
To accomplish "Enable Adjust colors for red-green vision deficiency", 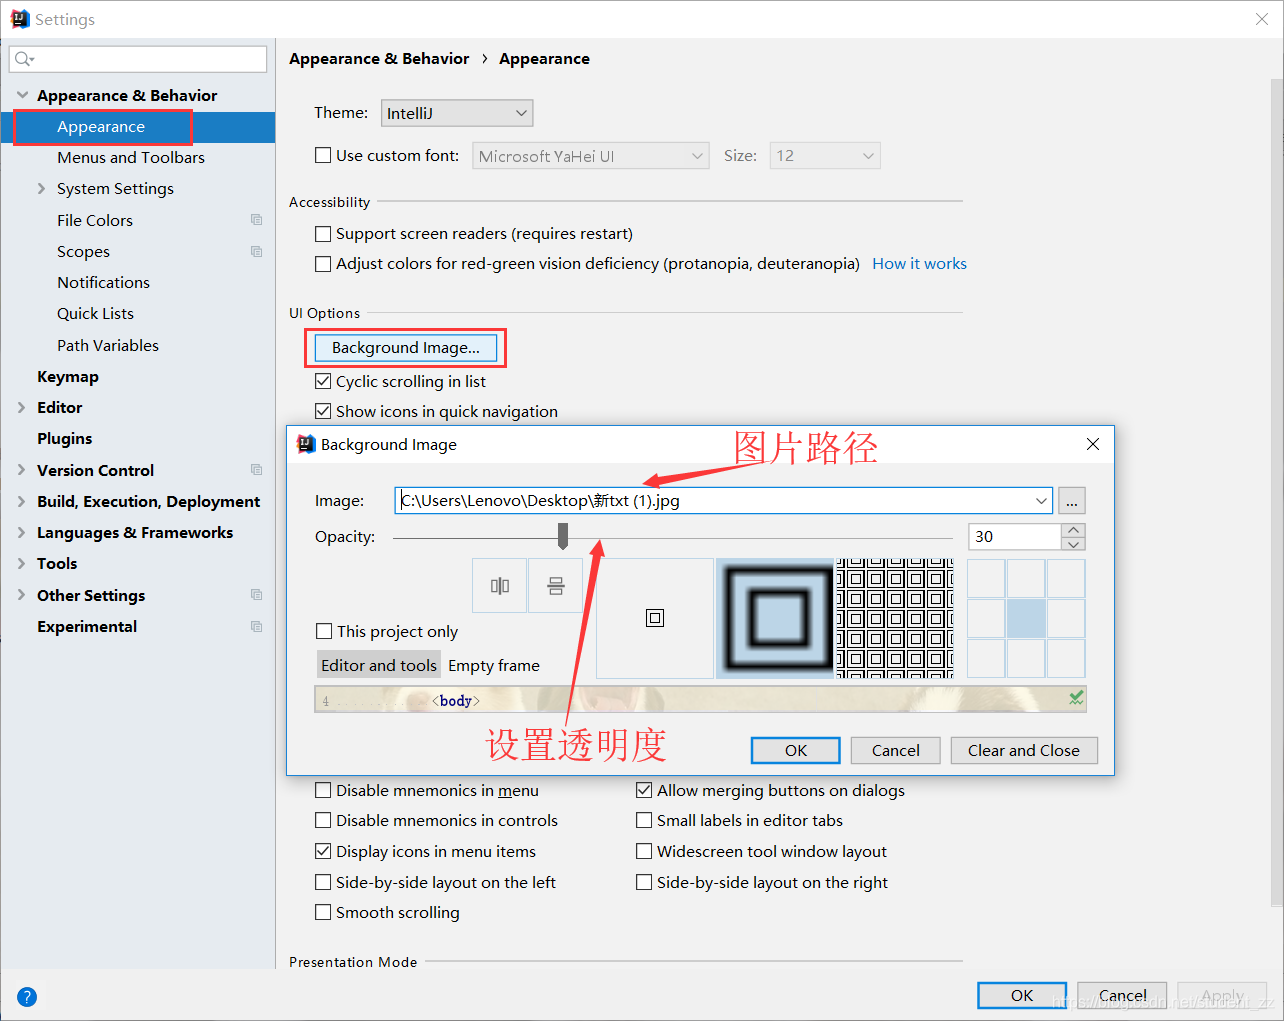I will click(x=323, y=264).
